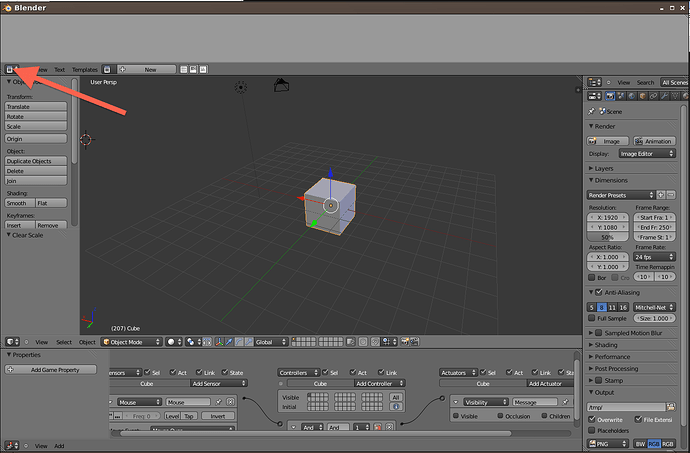Open the 3D view editor type selector
The height and width of the screenshot is (453, 690).
[x=12, y=342]
